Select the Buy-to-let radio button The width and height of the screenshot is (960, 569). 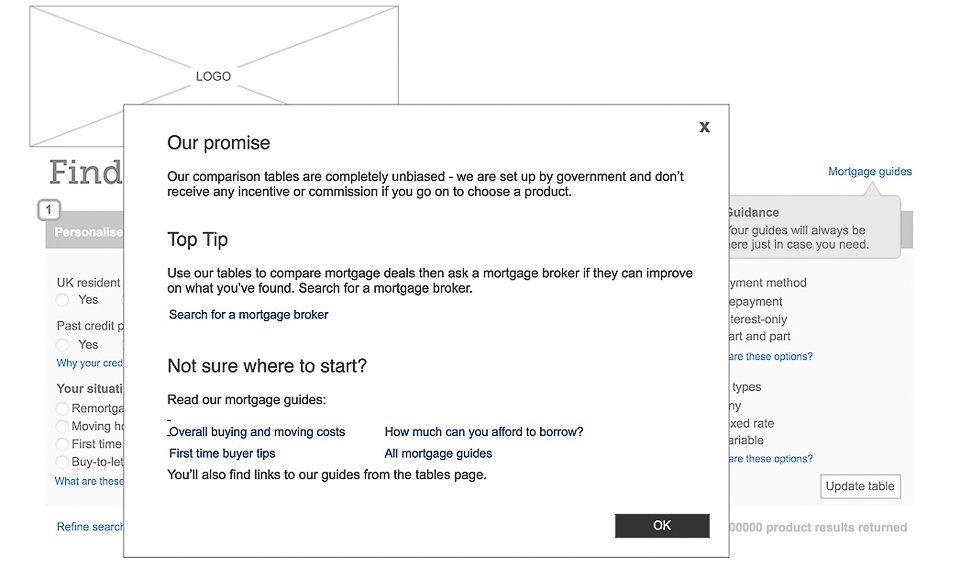[x=63, y=462]
